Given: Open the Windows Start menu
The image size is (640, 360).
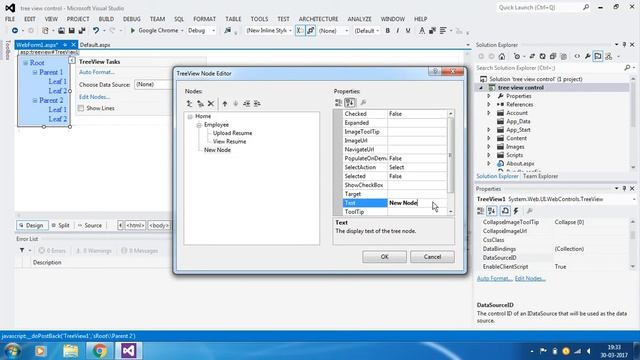Looking at the screenshot, I should [12, 351].
